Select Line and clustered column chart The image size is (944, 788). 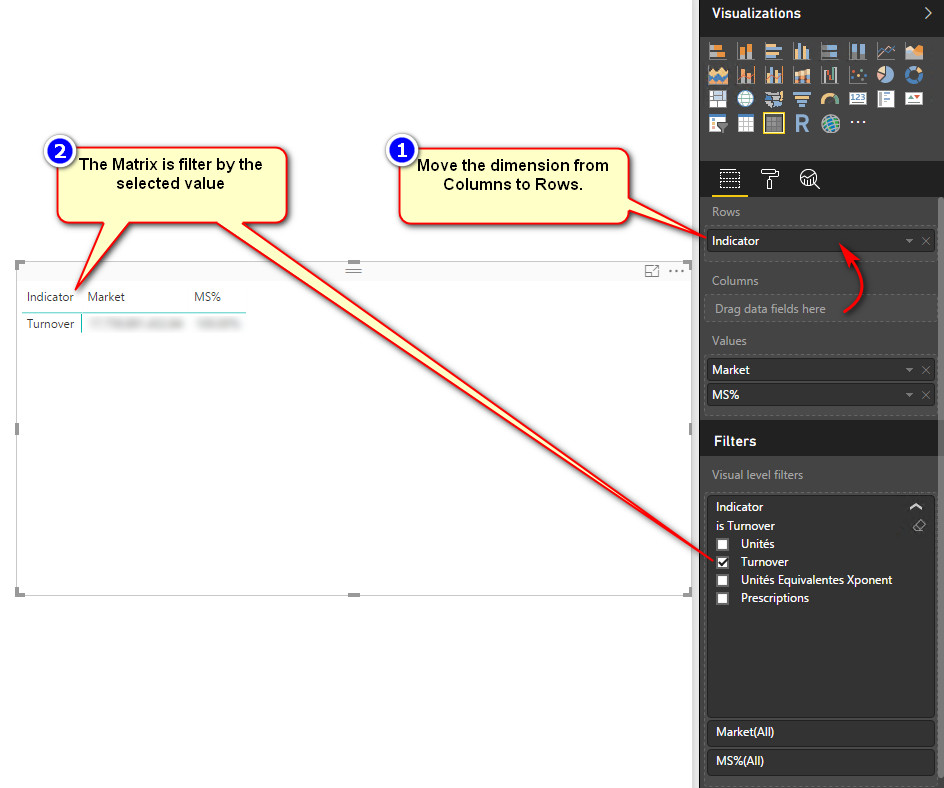point(774,75)
